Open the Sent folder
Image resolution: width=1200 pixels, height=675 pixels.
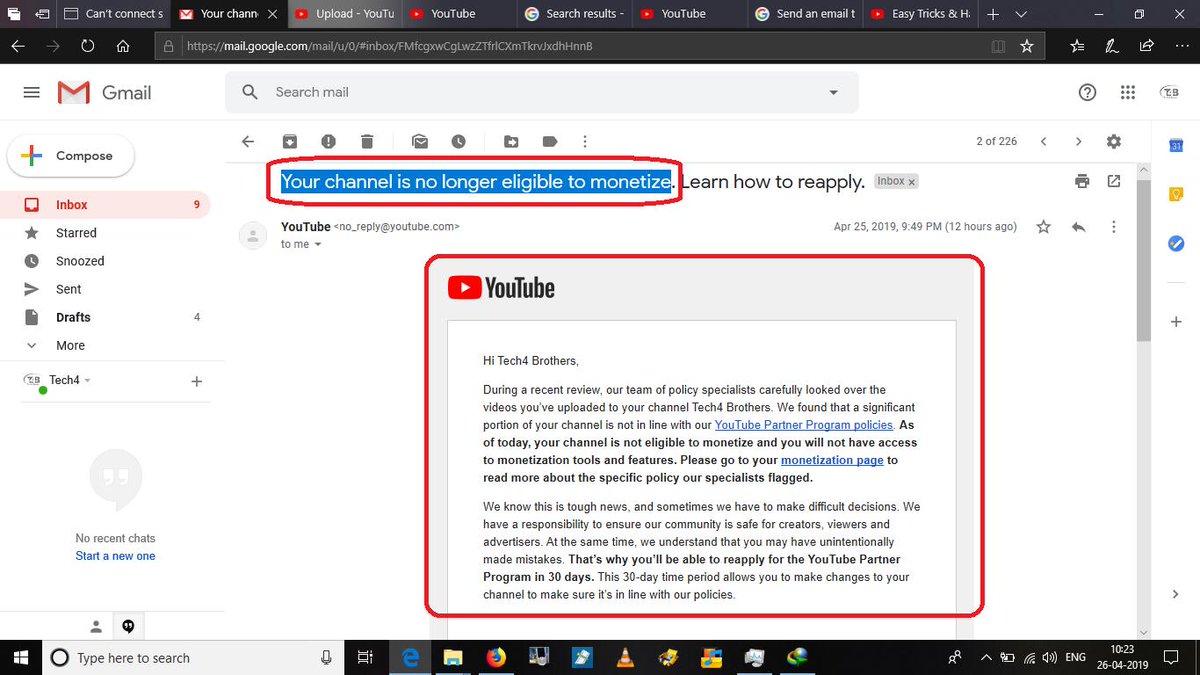coord(105,288)
